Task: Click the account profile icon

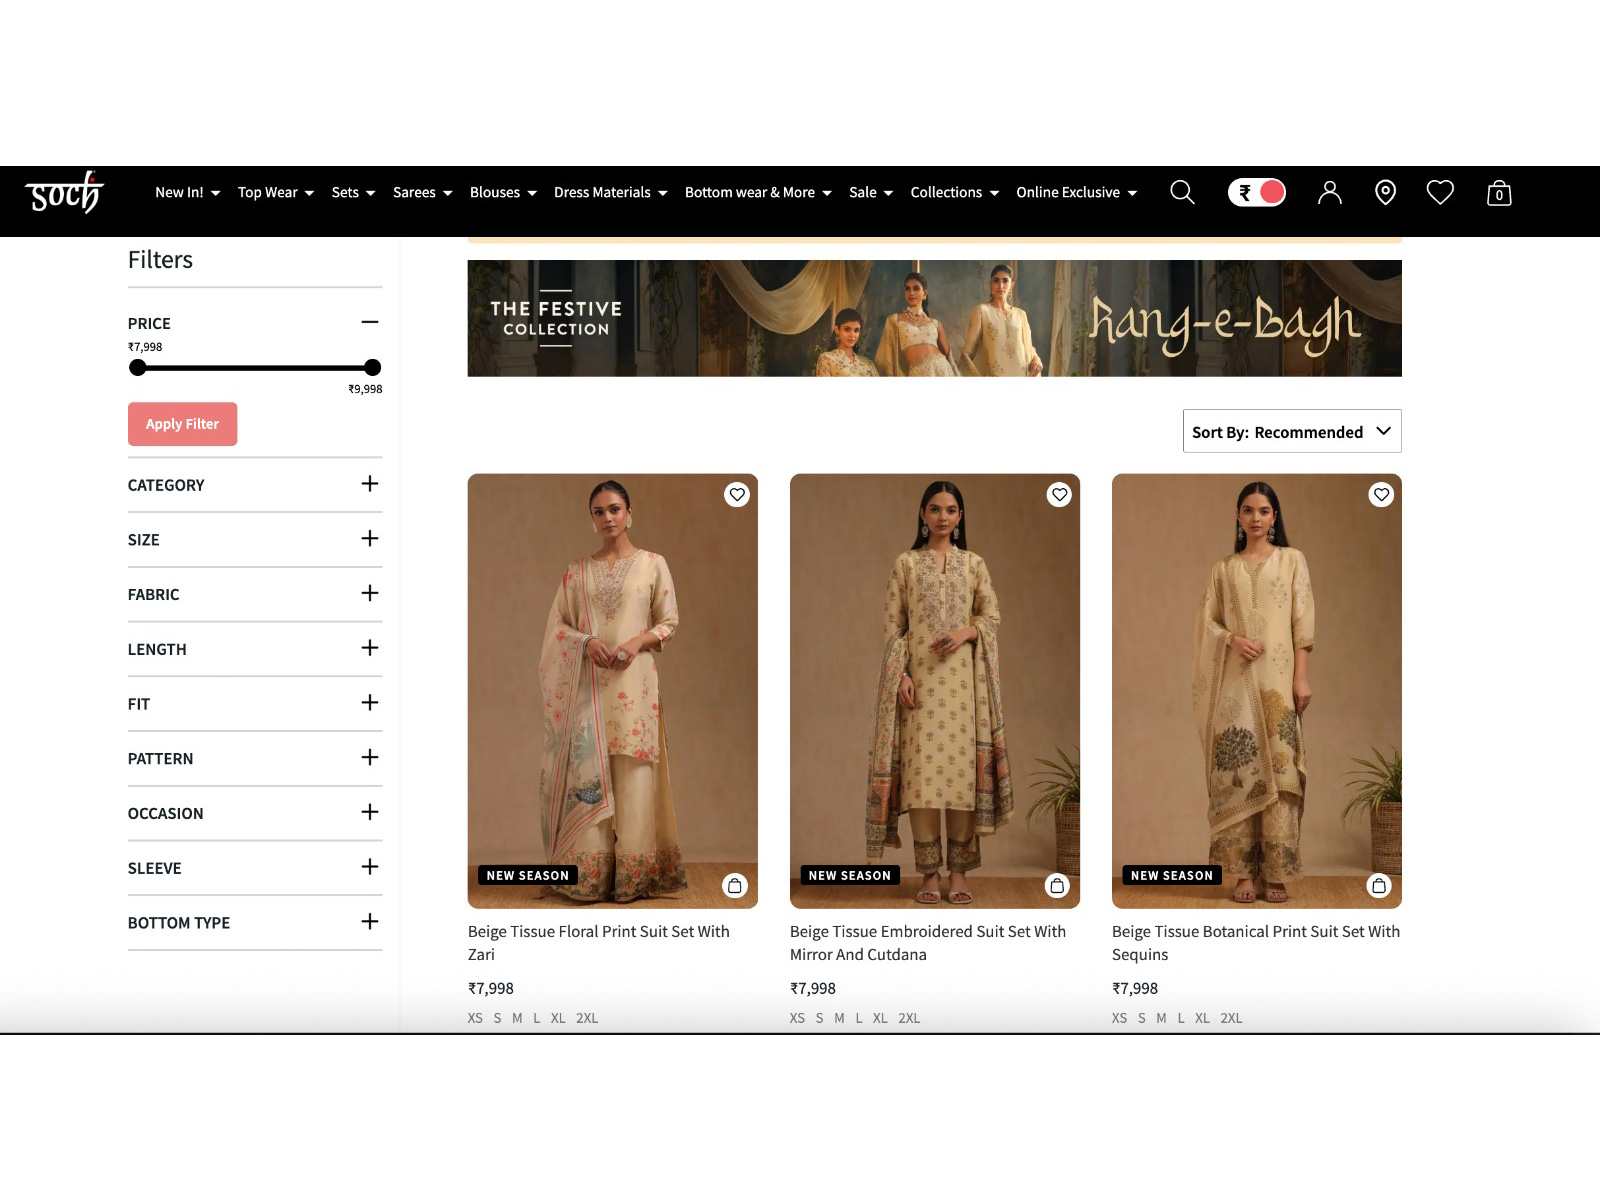Action: point(1329,192)
